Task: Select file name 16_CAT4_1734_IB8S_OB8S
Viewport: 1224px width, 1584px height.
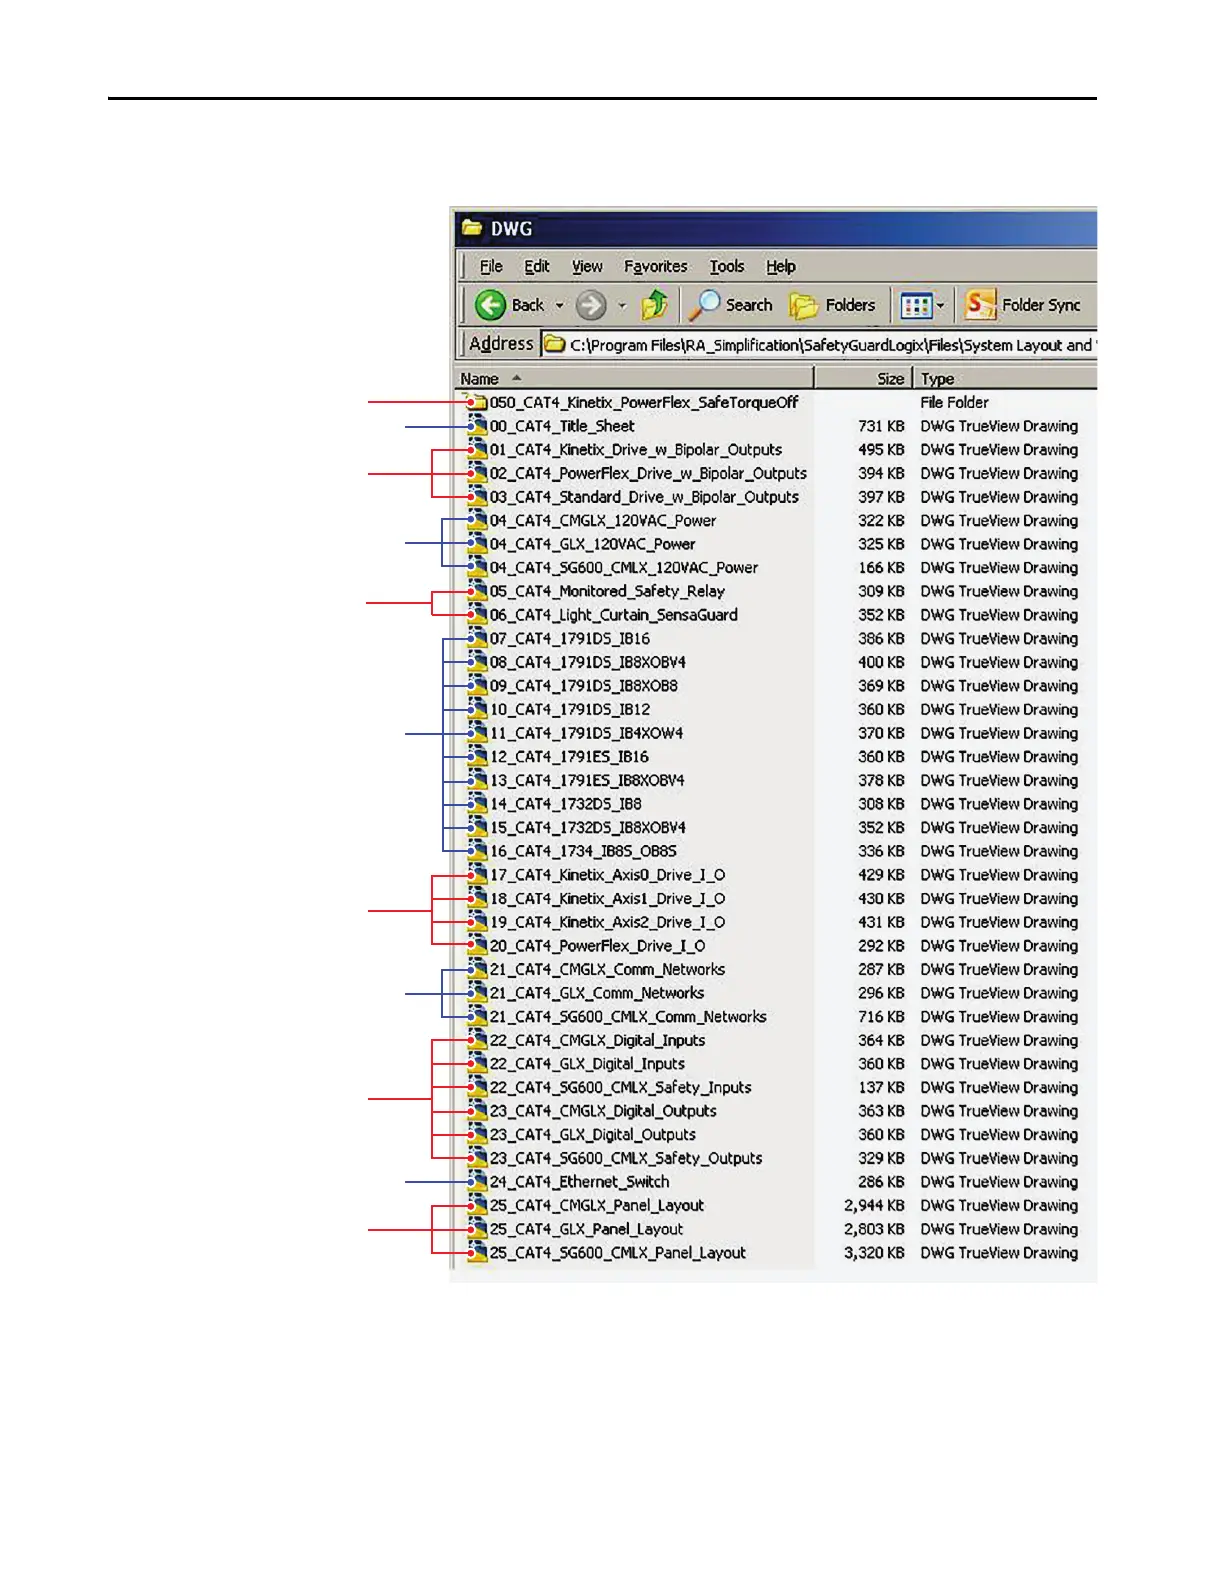Action: tap(583, 852)
